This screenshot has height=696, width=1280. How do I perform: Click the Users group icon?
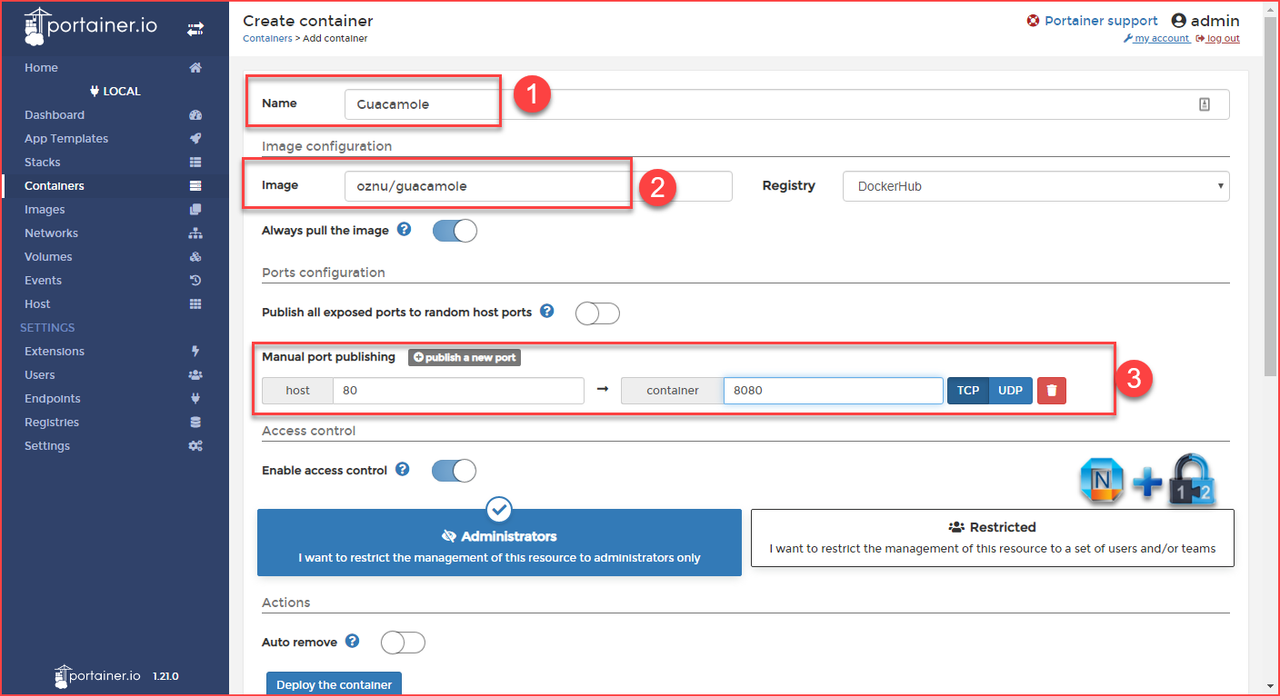coord(196,375)
